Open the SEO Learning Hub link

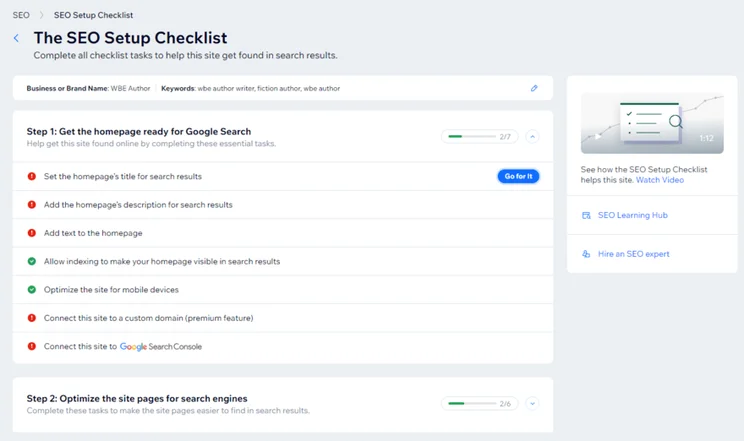point(632,215)
